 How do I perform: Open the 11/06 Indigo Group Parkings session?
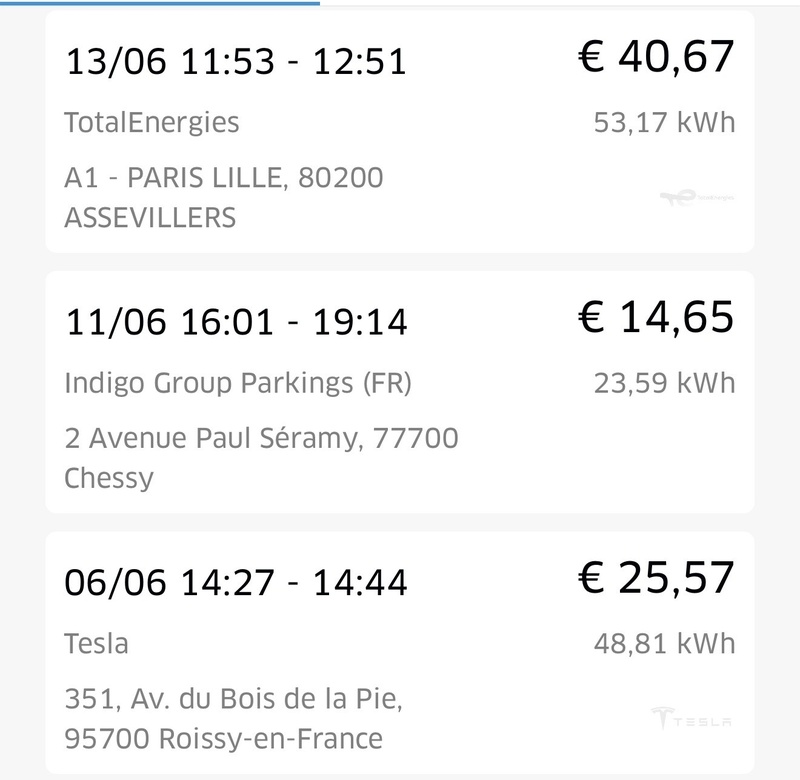[399, 392]
